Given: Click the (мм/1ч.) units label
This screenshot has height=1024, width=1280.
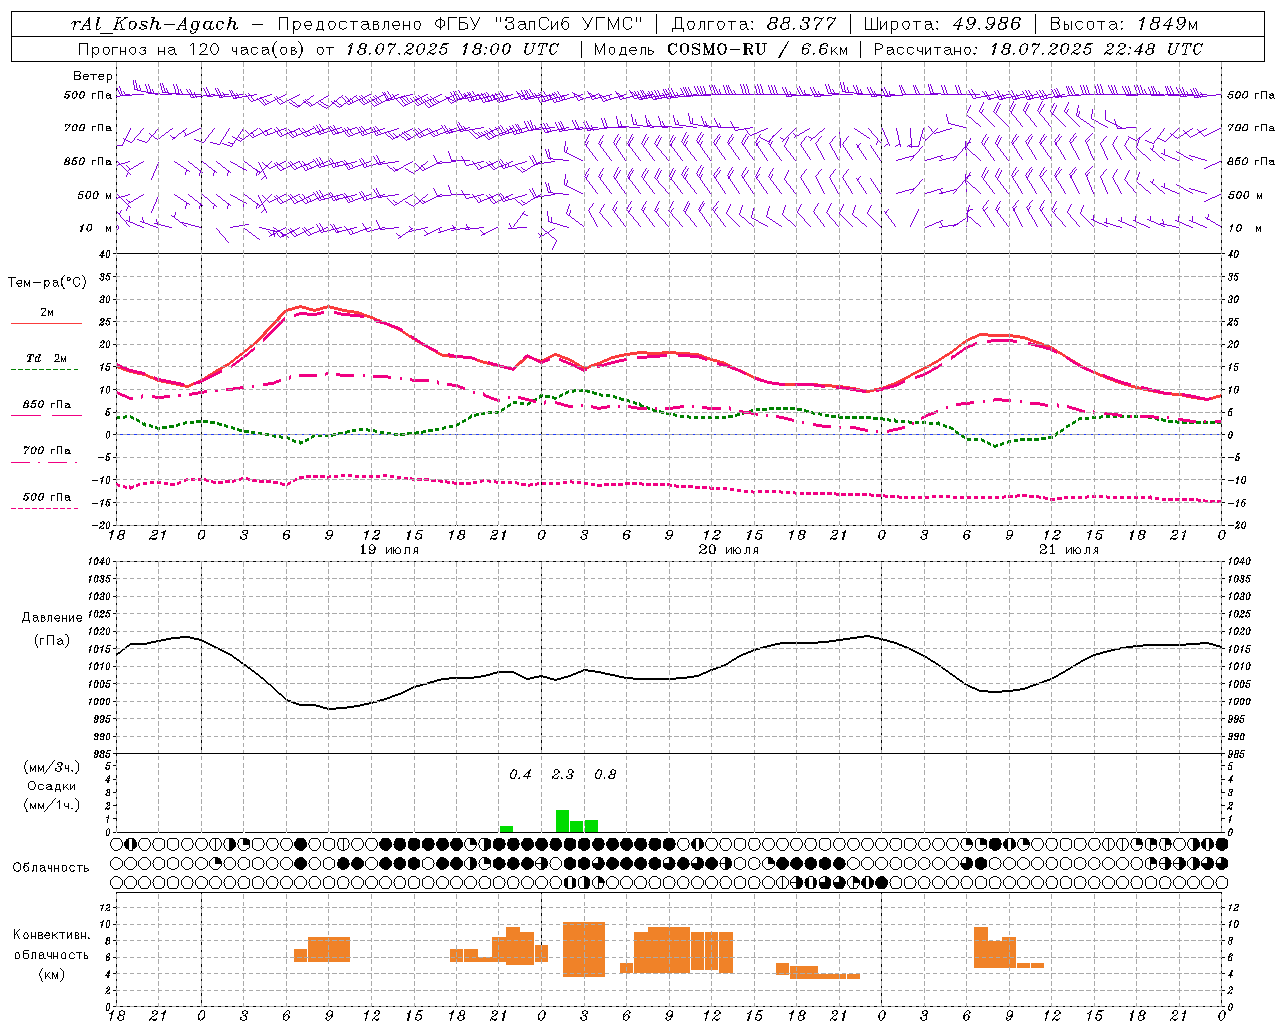Looking at the screenshot, I should (52, 805).
